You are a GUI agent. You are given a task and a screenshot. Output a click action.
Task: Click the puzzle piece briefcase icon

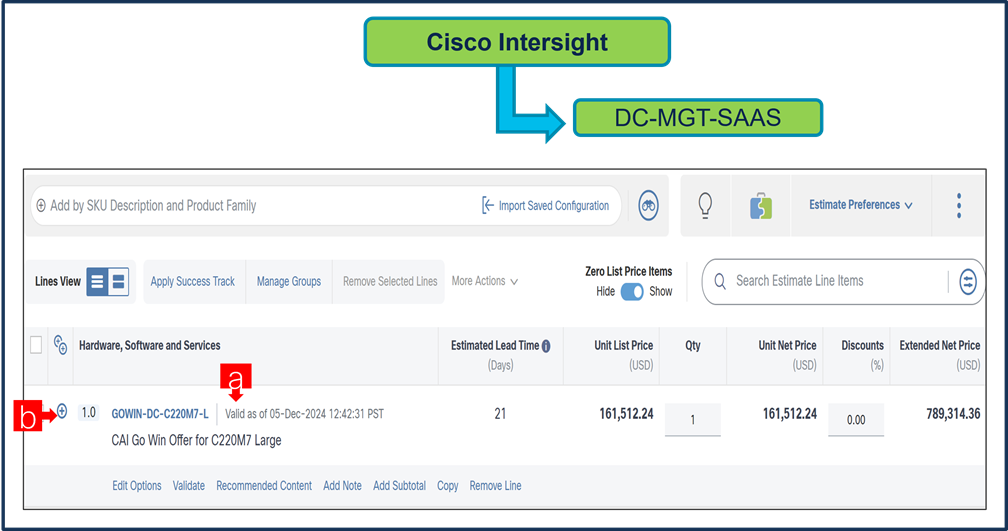pyautogui.click(x=760, y=206)
